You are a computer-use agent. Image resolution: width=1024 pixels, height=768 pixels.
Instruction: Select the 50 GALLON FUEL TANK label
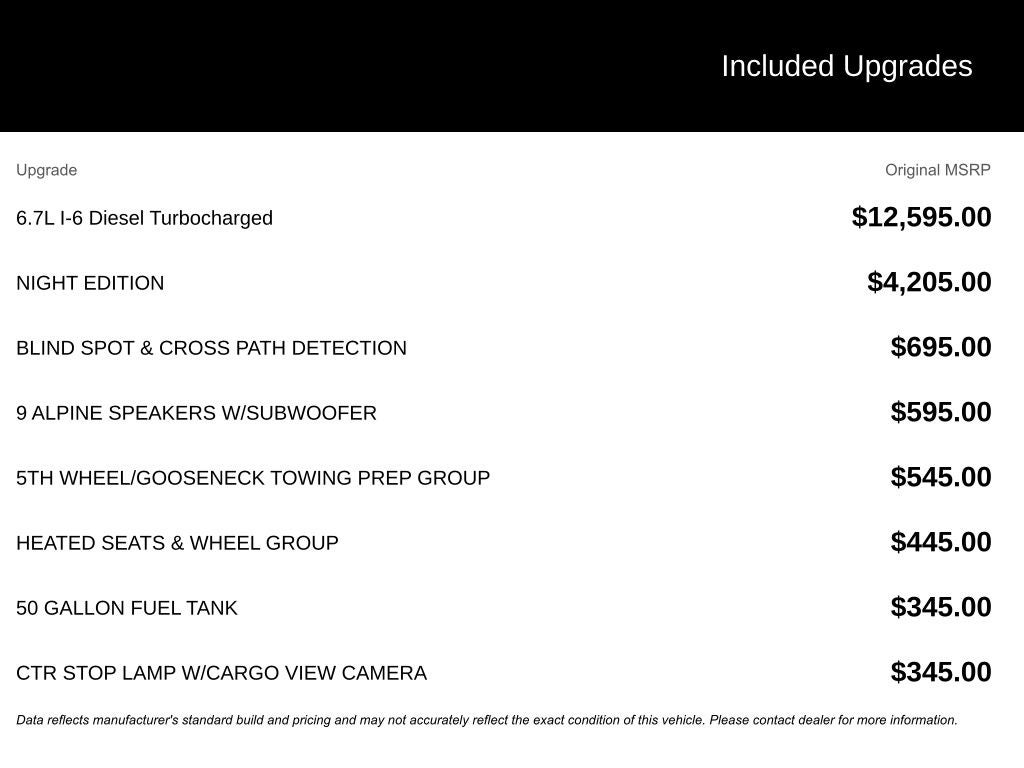127,608
